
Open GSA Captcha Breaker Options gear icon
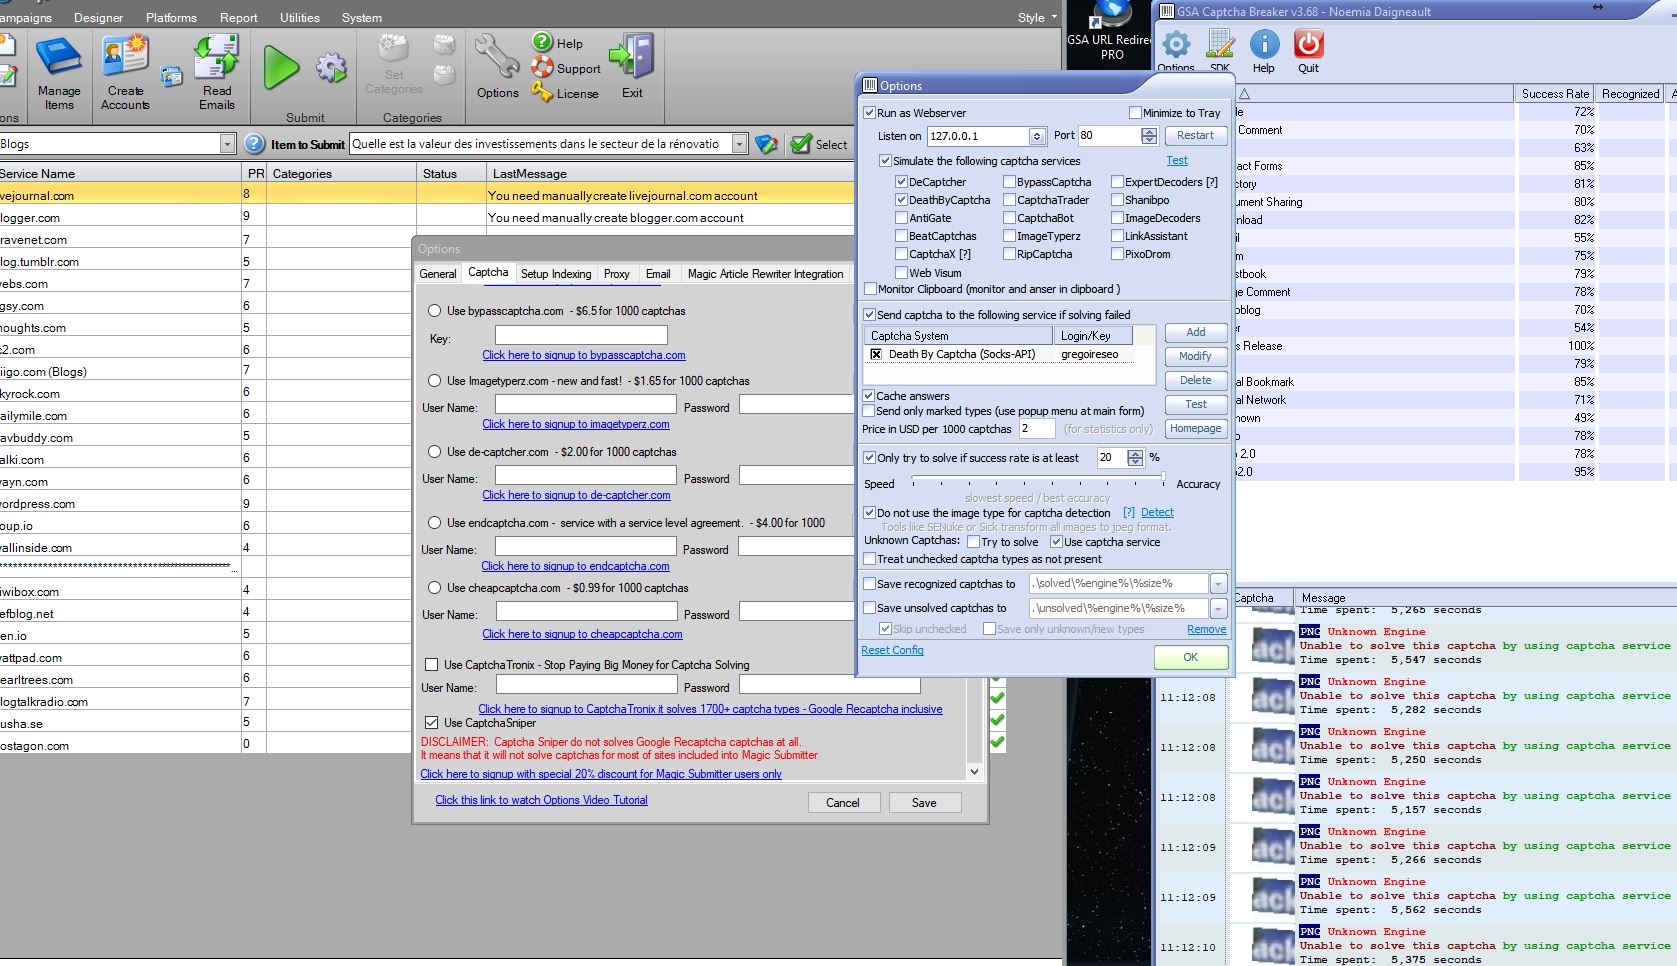(1176, 44)
